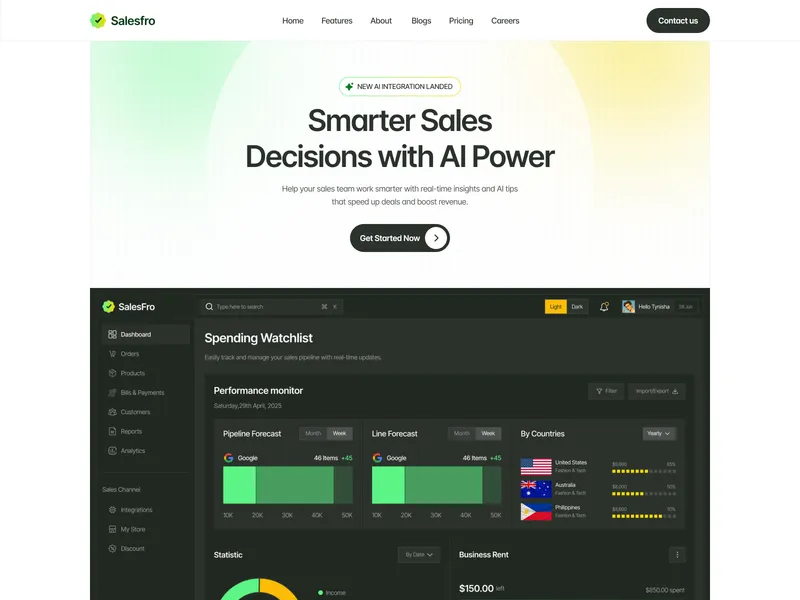Click the Products box icon
800x600 pixels.
[x=112, y=373]
